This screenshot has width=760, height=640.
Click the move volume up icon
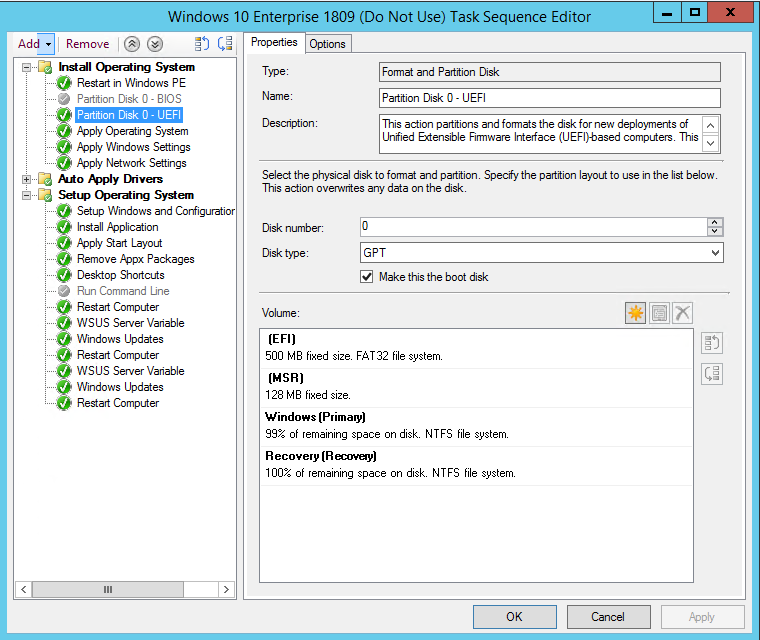tap(712, 343)
